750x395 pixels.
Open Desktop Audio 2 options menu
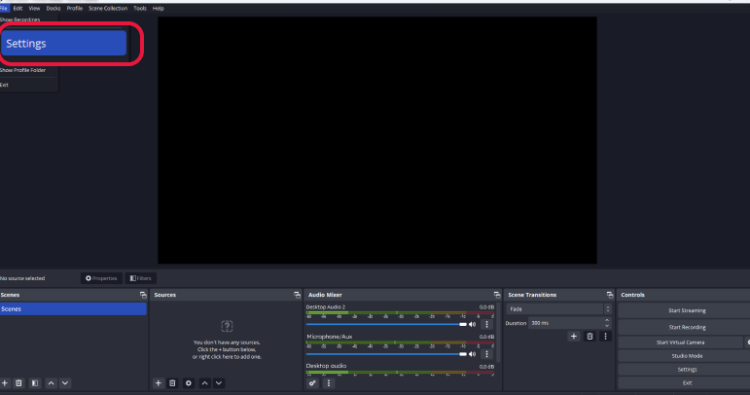pos(487,324)
